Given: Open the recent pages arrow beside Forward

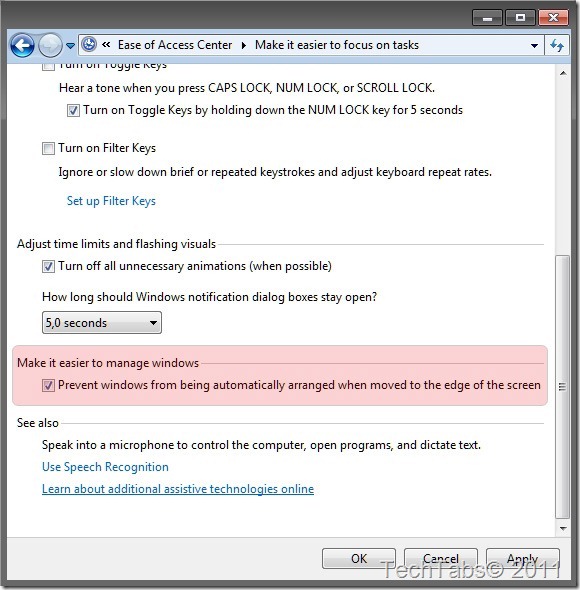Looking at the screenshot, I should 70,46.
